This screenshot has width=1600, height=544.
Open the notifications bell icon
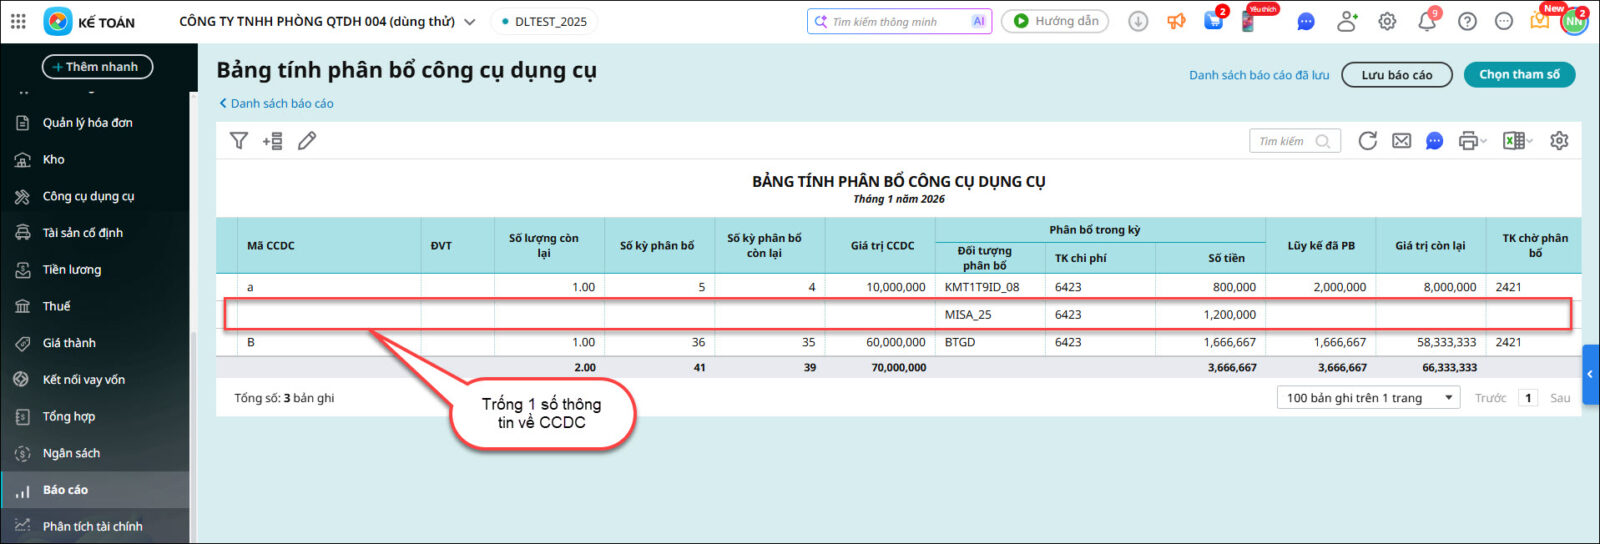(1426, 22)
